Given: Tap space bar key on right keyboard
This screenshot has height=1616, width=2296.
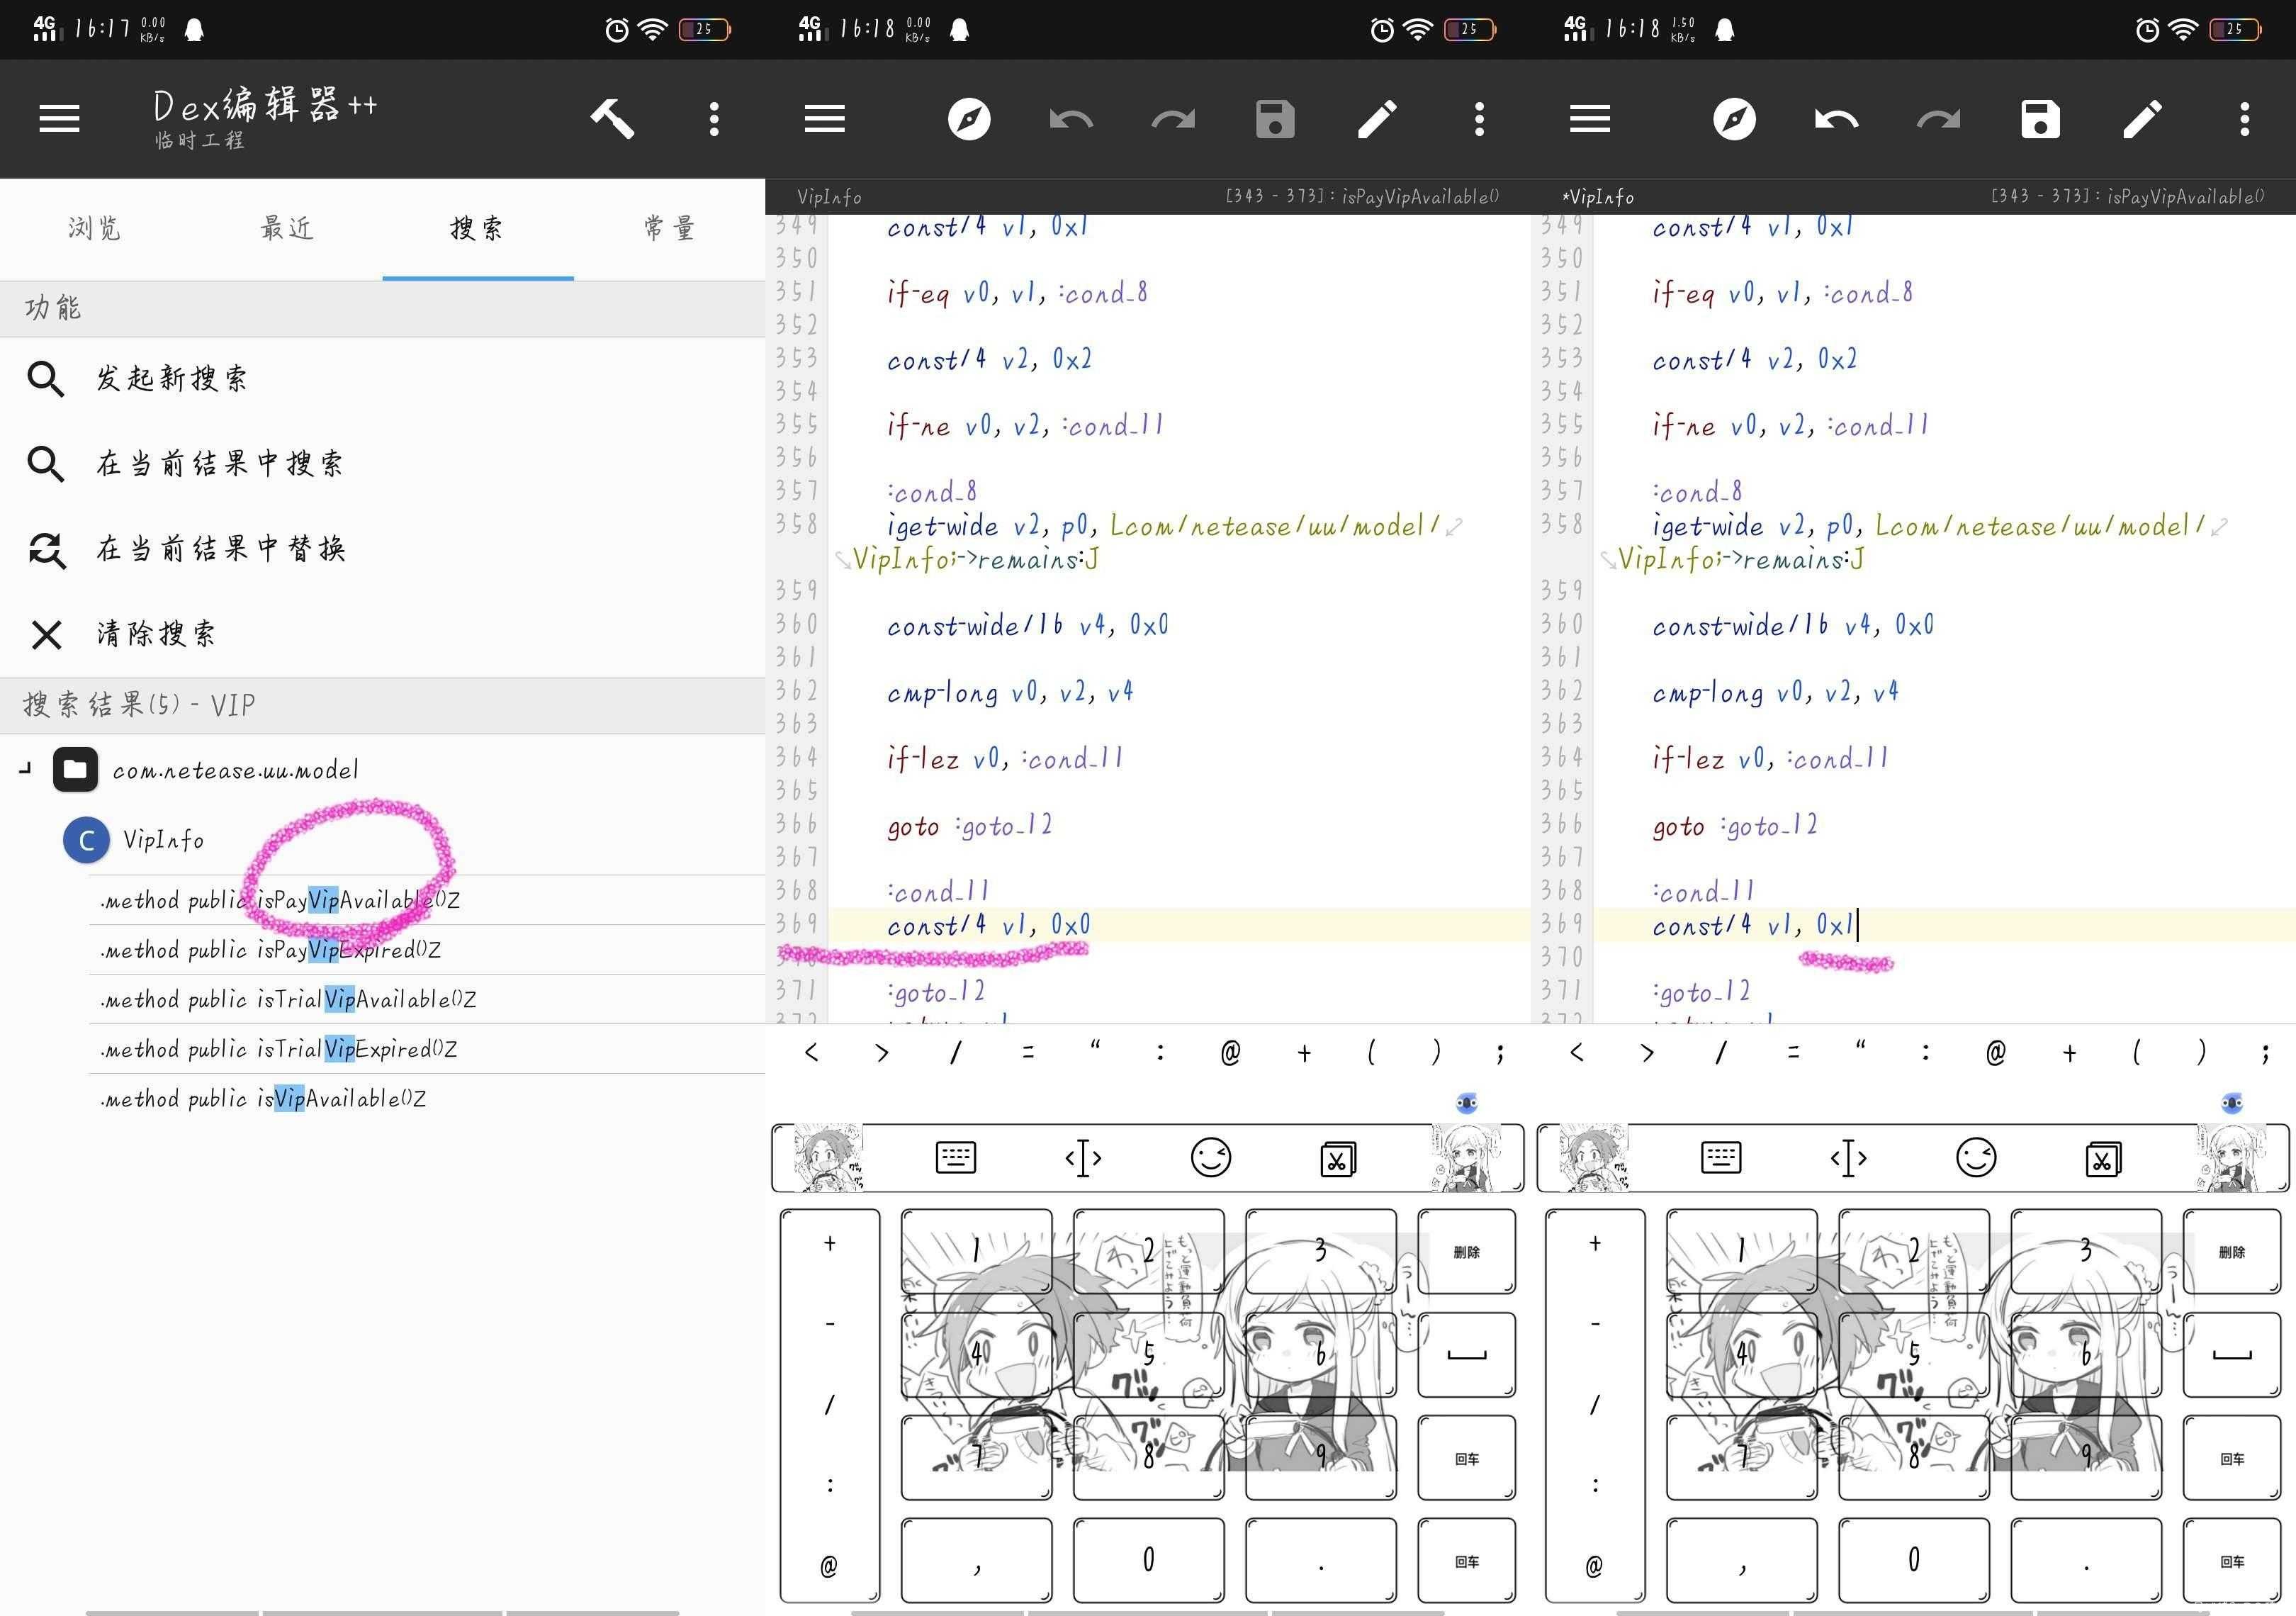Looking at the screenshot, I should 2231,1355.
